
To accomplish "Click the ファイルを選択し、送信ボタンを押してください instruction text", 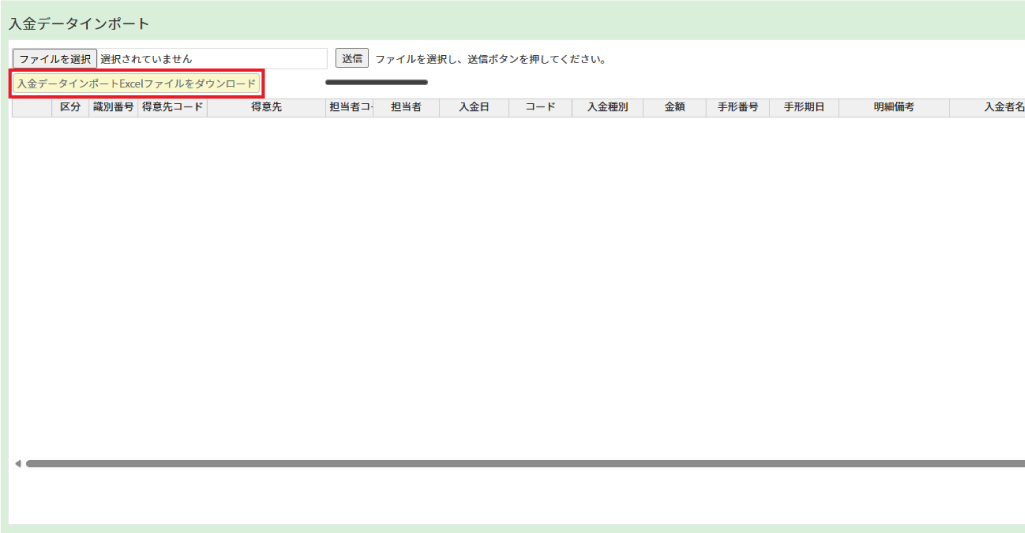I will coord(491,59).
